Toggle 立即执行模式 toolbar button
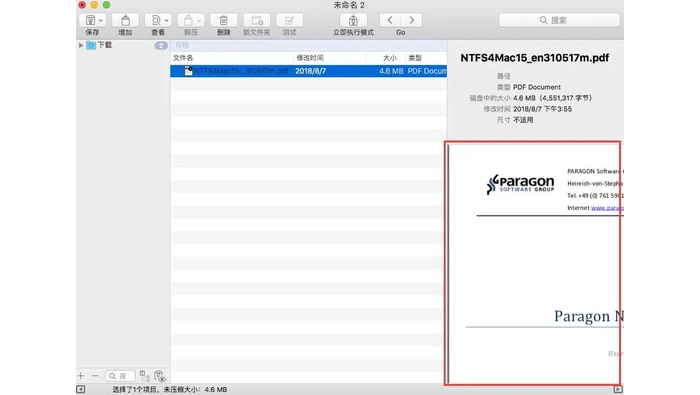The width and height of the screenshot is (700, 395). click(x=353, y=21)
